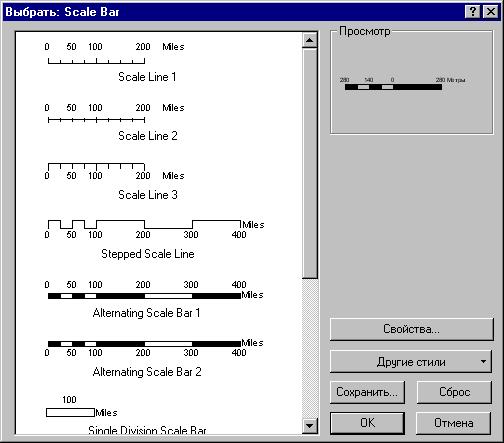Click the 'Alternating Scale Bar 2' label
The width and height of the screenshot is (504, 443).
pos(147,372)
